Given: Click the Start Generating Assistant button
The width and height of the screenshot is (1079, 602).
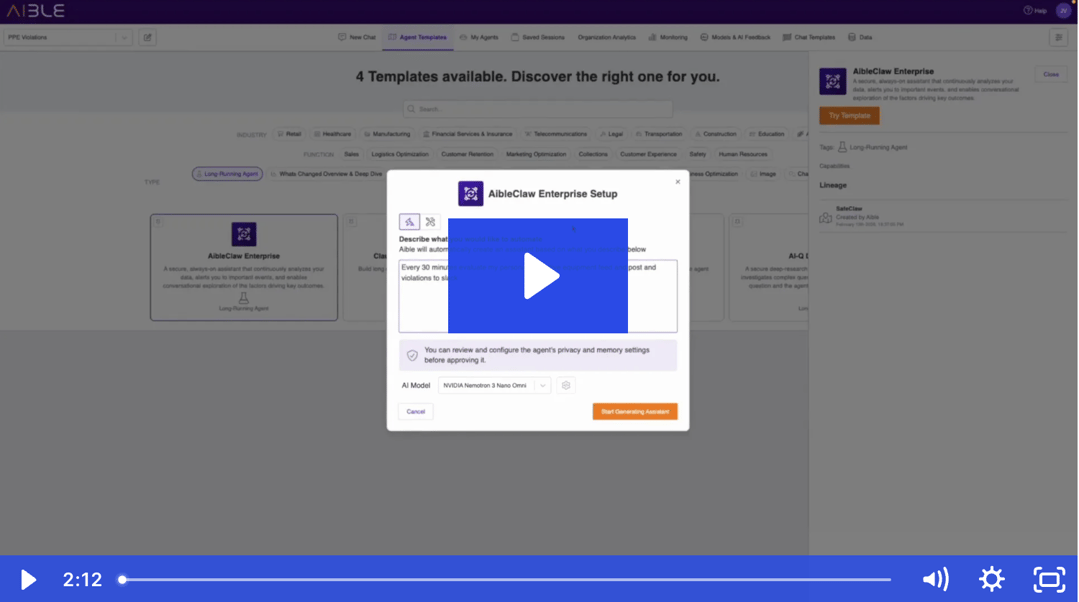Looking at the screenshot, I should click(634, 411).
